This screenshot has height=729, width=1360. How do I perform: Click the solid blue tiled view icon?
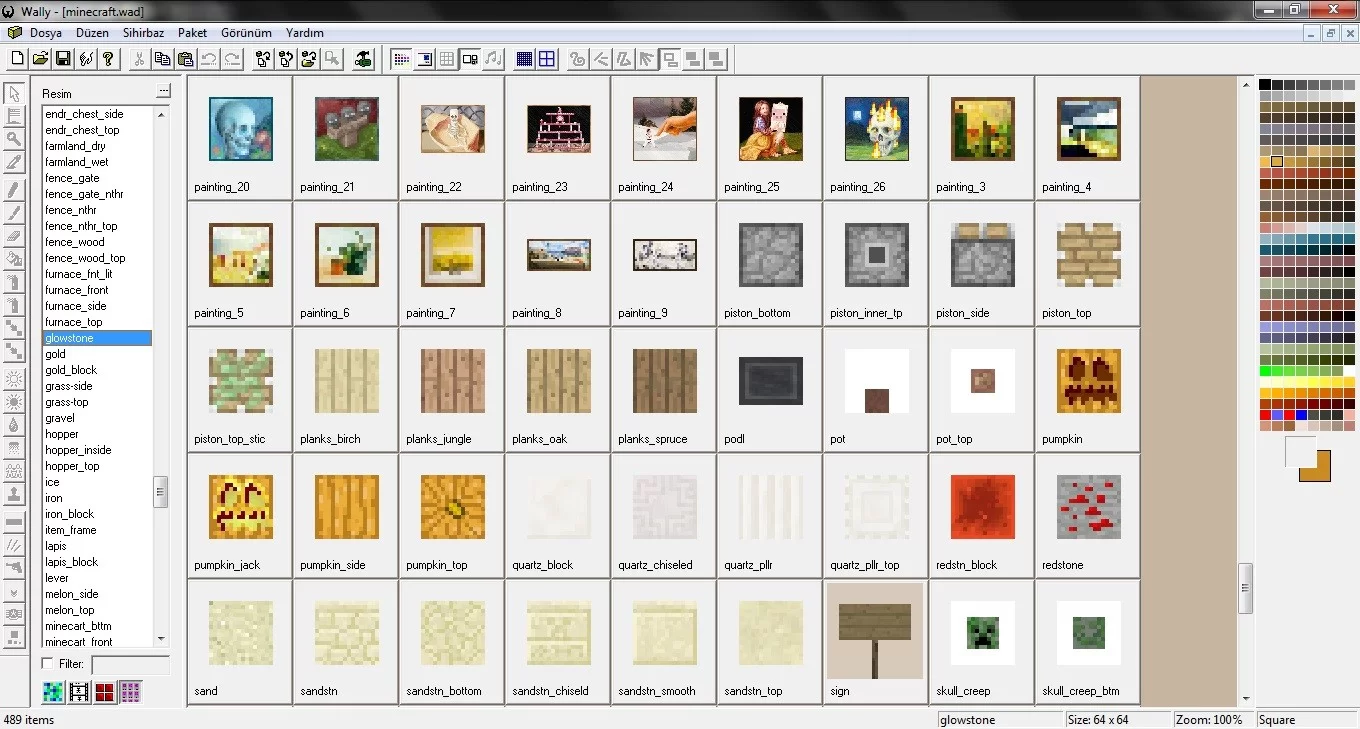[524, 59]
